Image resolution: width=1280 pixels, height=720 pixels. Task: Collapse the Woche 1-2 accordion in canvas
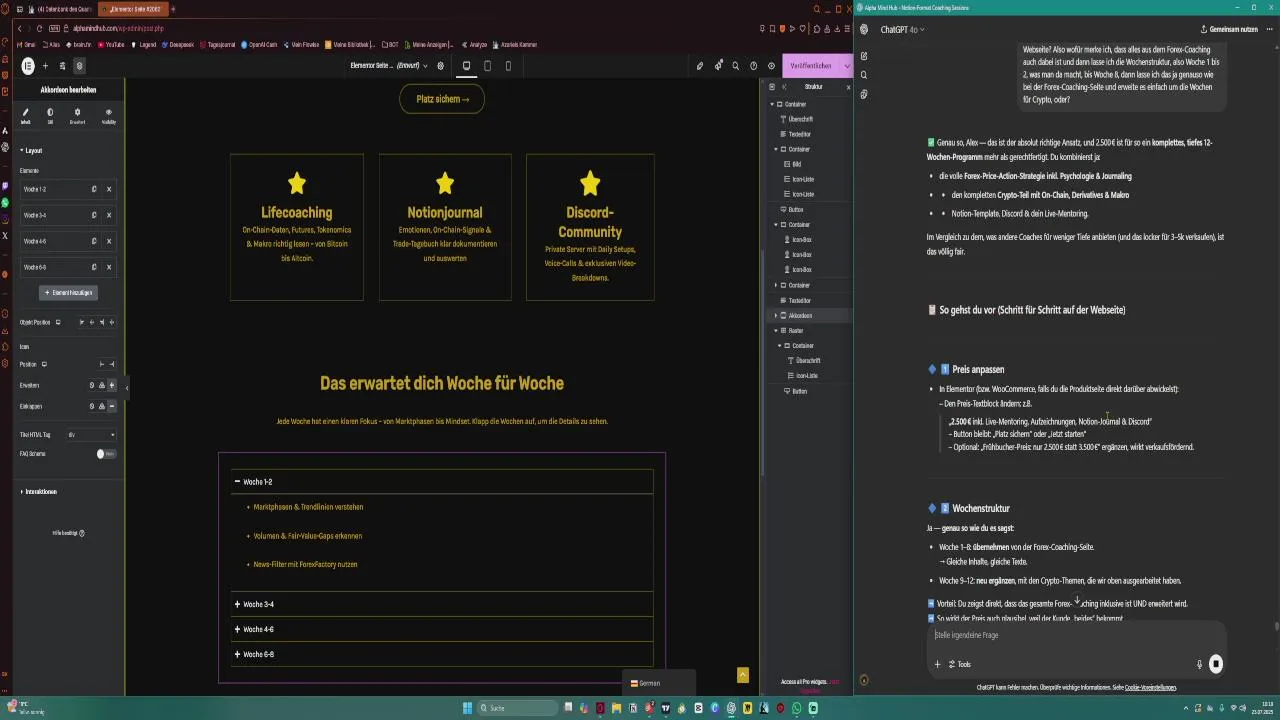(x=442, y=482)
